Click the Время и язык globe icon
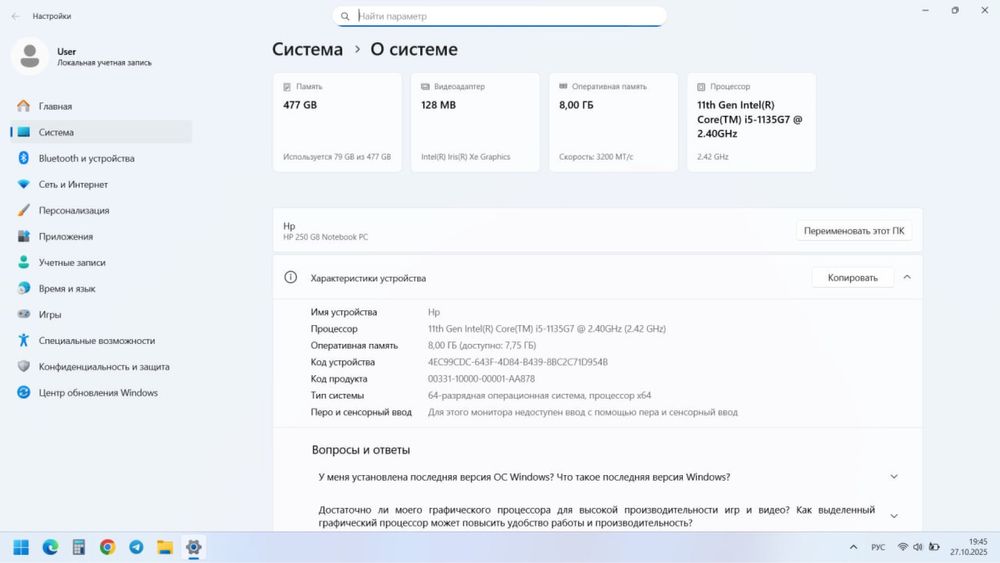 (24, 288)
